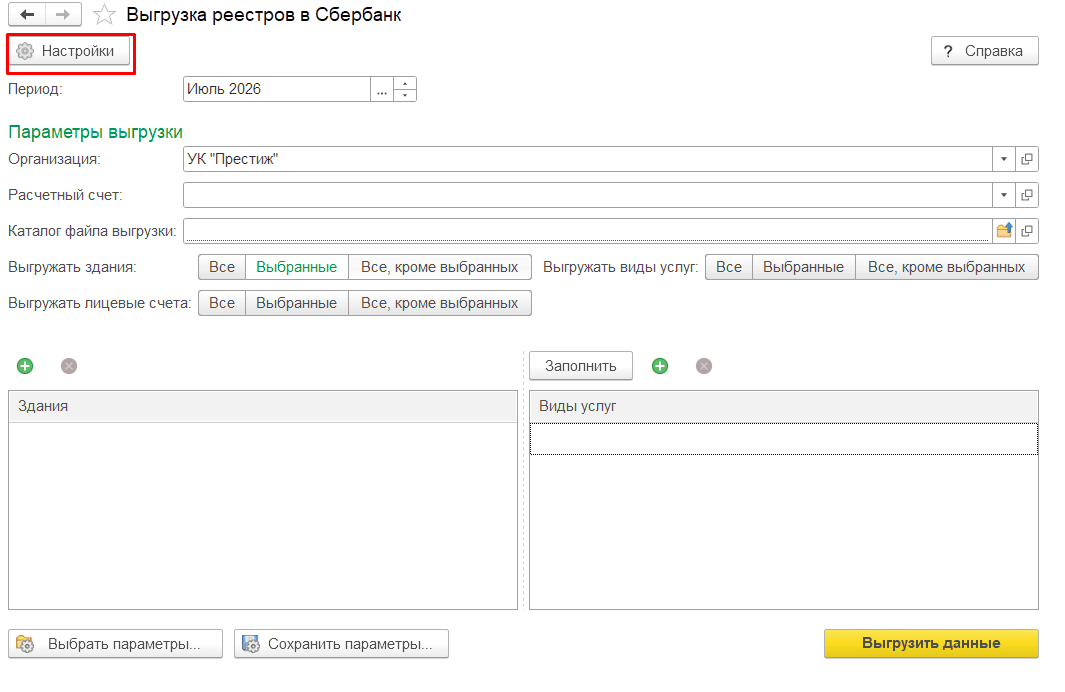Add a row to the Здания list
The image size is (1065, 692).
click(x=25, y=366)
